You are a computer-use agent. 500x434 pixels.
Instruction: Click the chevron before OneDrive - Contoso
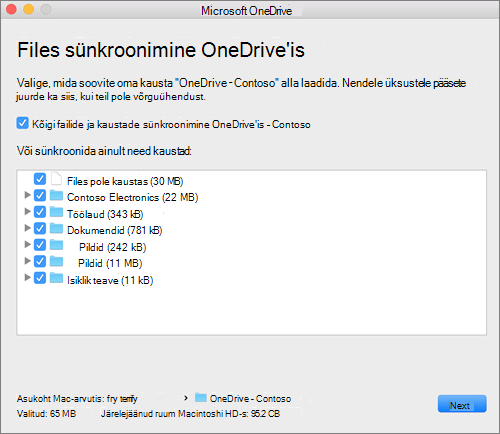[x=186, y=398]
